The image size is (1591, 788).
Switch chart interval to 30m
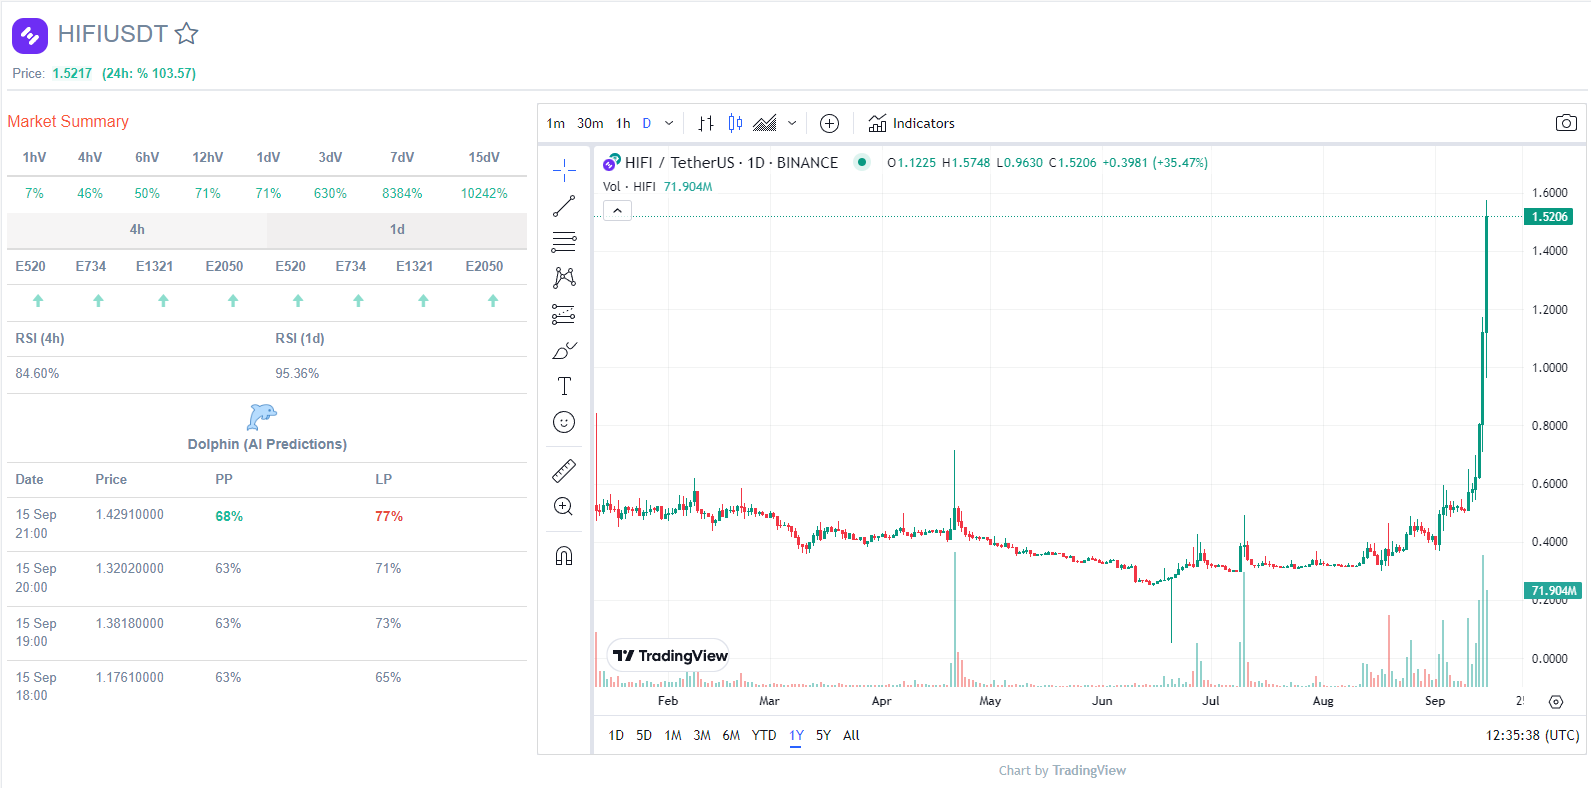click(590, 123)
